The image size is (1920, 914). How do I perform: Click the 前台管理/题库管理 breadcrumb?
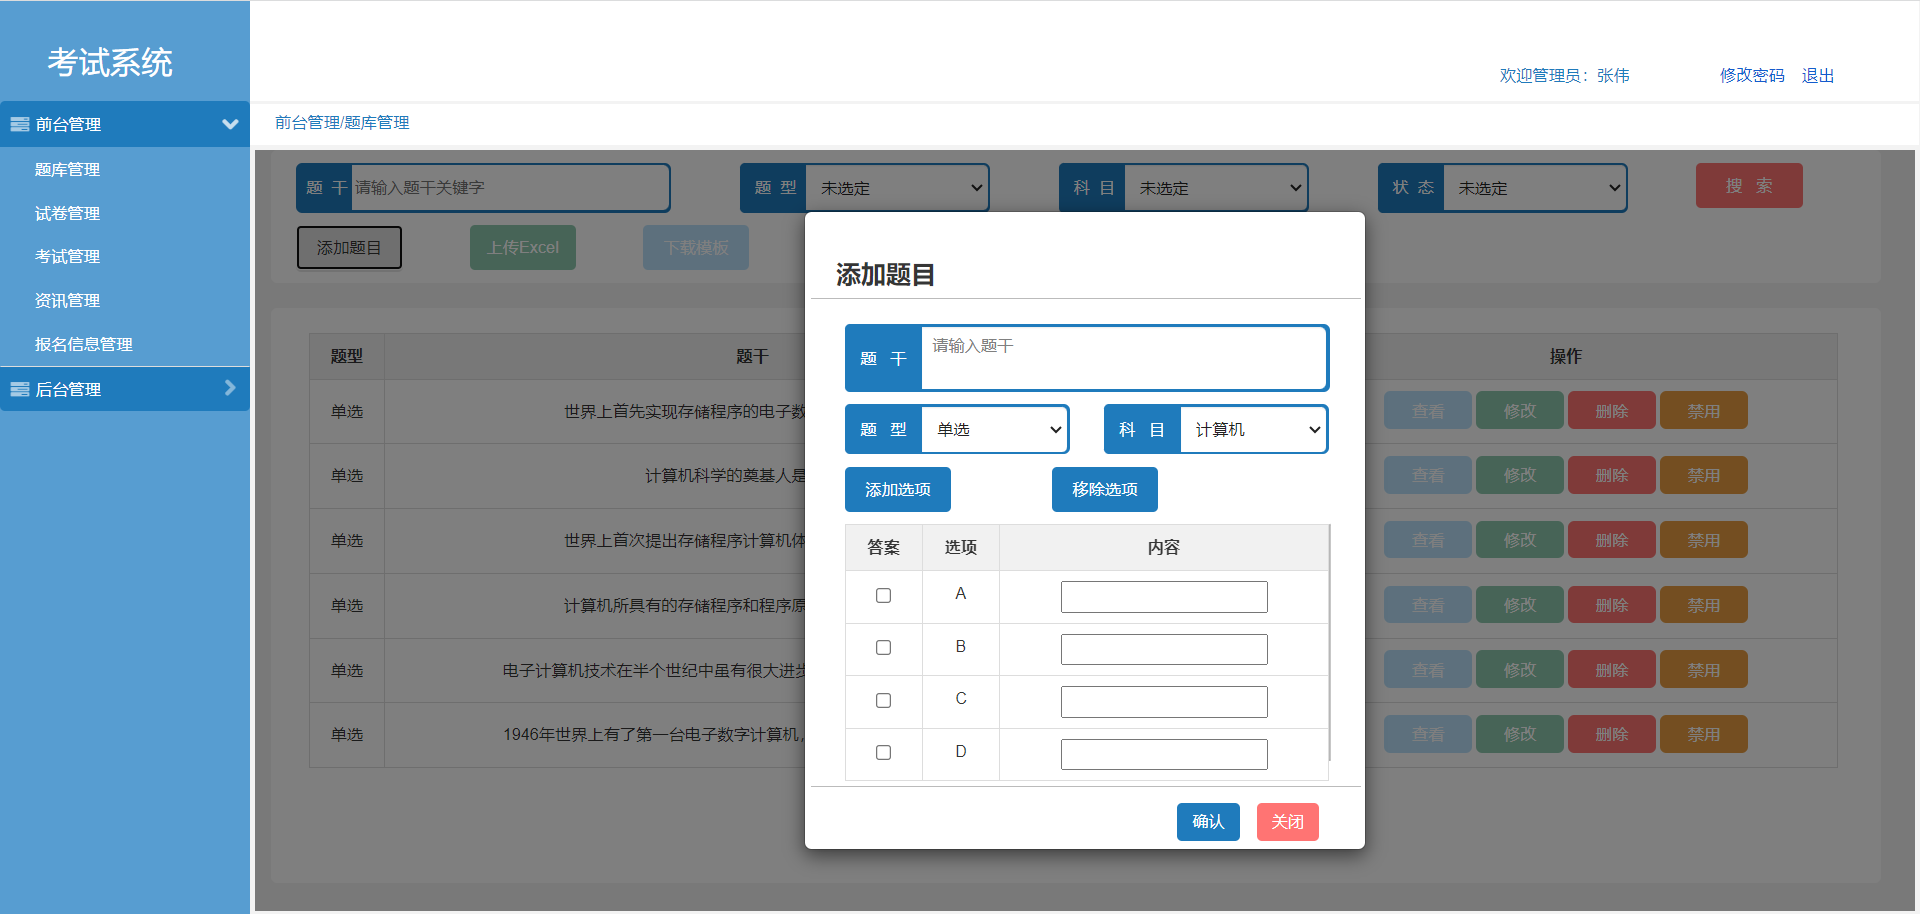[342, 122]
